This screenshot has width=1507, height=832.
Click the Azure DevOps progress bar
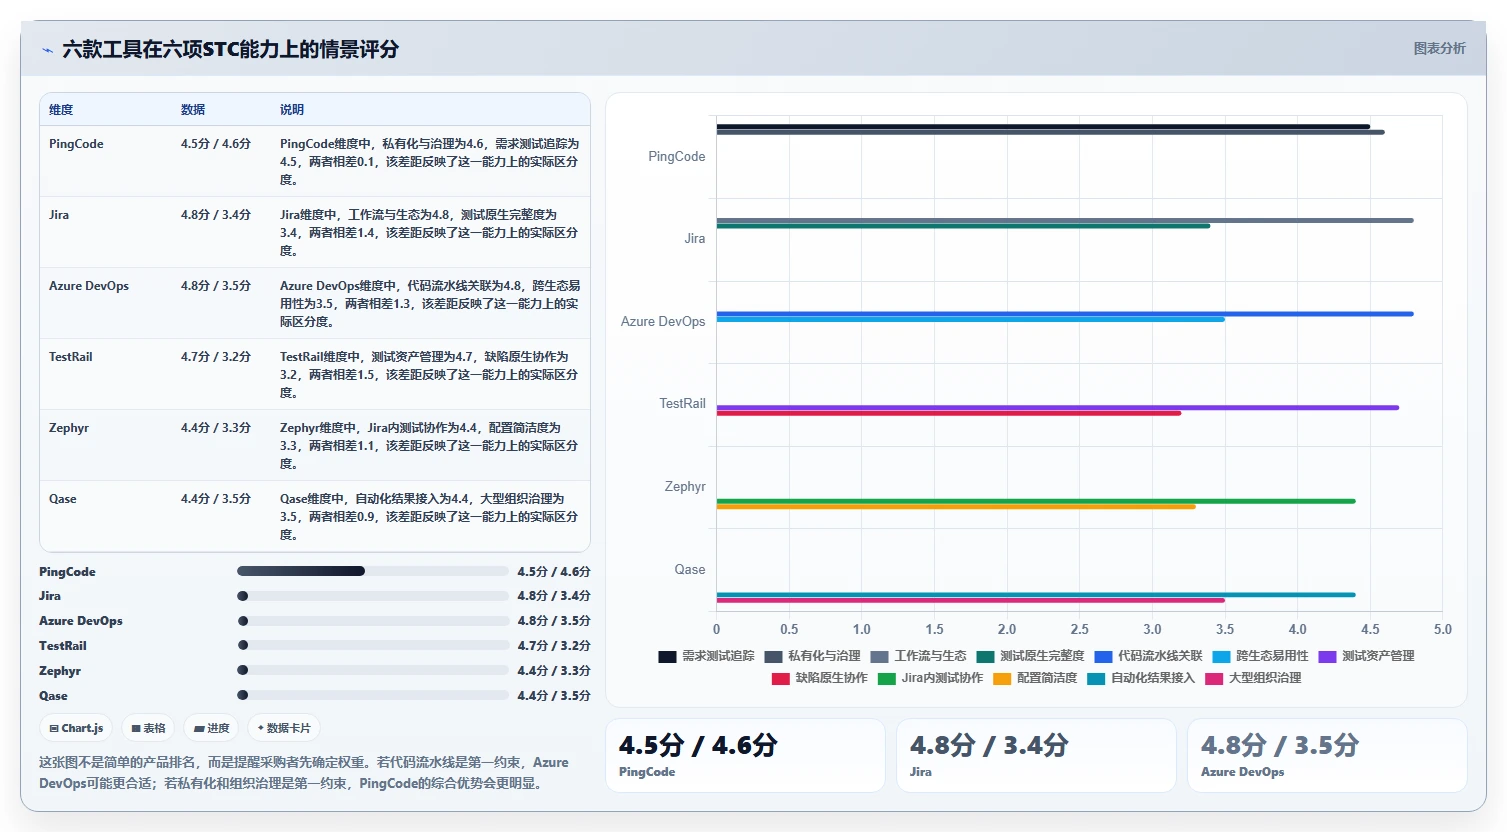click(x=373, y=621)
